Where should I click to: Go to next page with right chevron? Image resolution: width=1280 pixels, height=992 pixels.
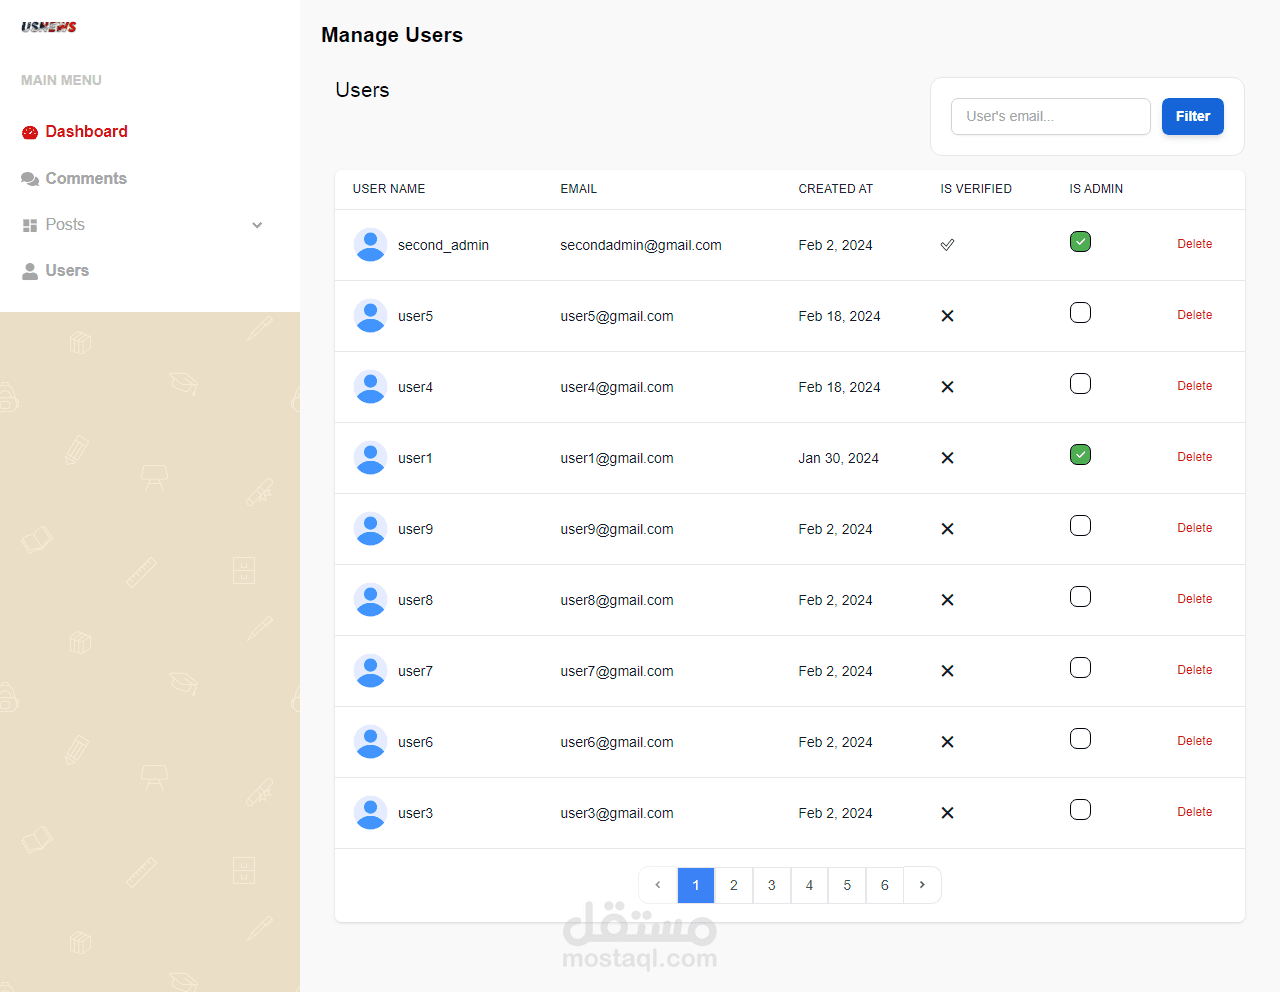(922, 885)
